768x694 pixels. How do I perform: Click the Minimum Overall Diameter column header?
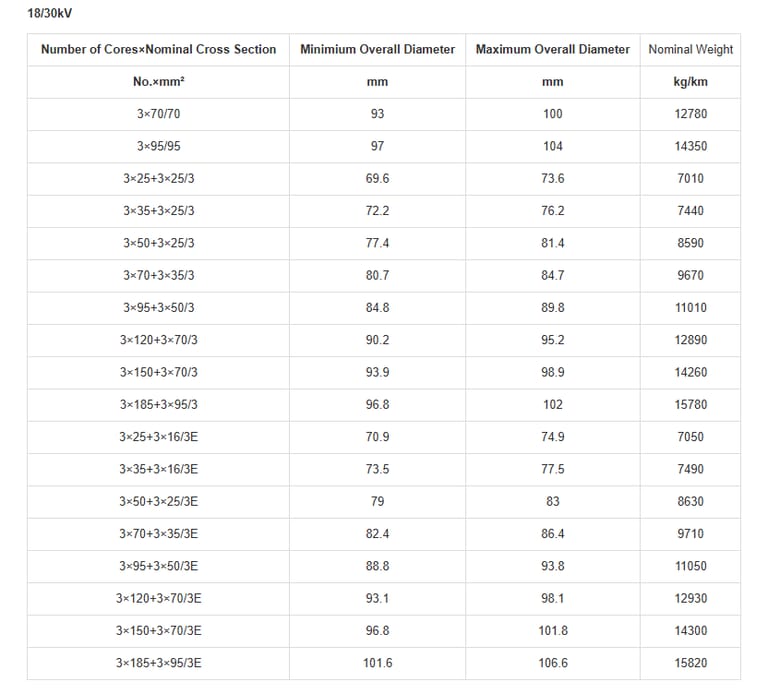377,49
